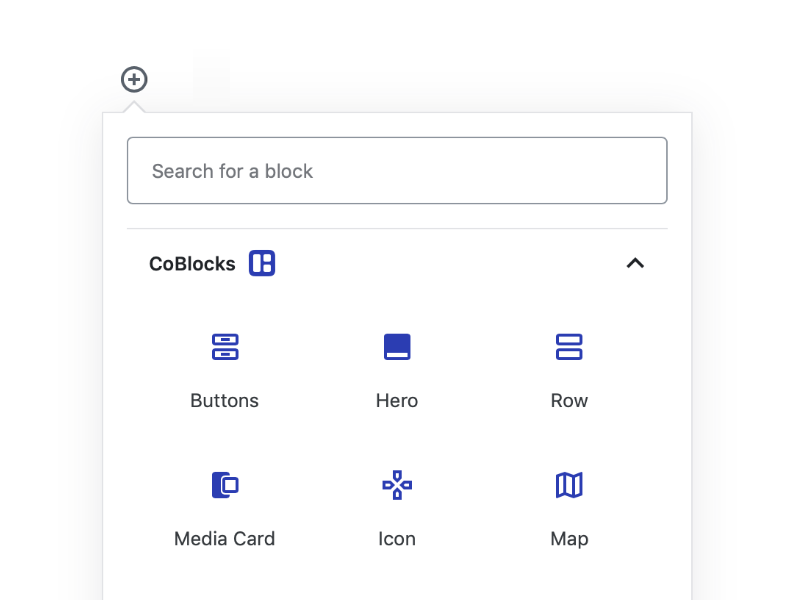Screen dimensions: 800x600
Task: Click the Map block text label
Action: pos(569,539)
